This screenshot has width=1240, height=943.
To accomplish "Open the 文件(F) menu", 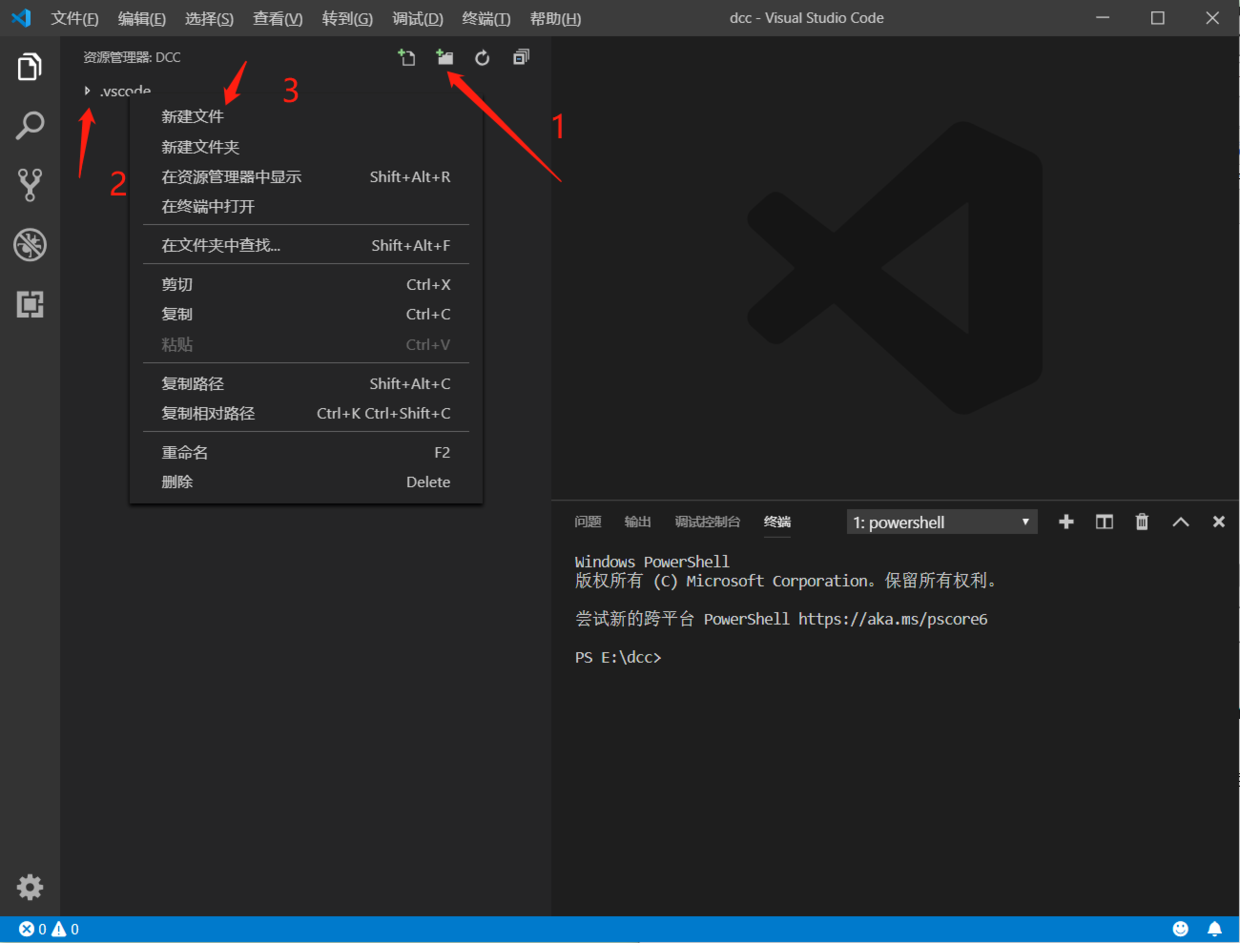I will pos(75,19).
